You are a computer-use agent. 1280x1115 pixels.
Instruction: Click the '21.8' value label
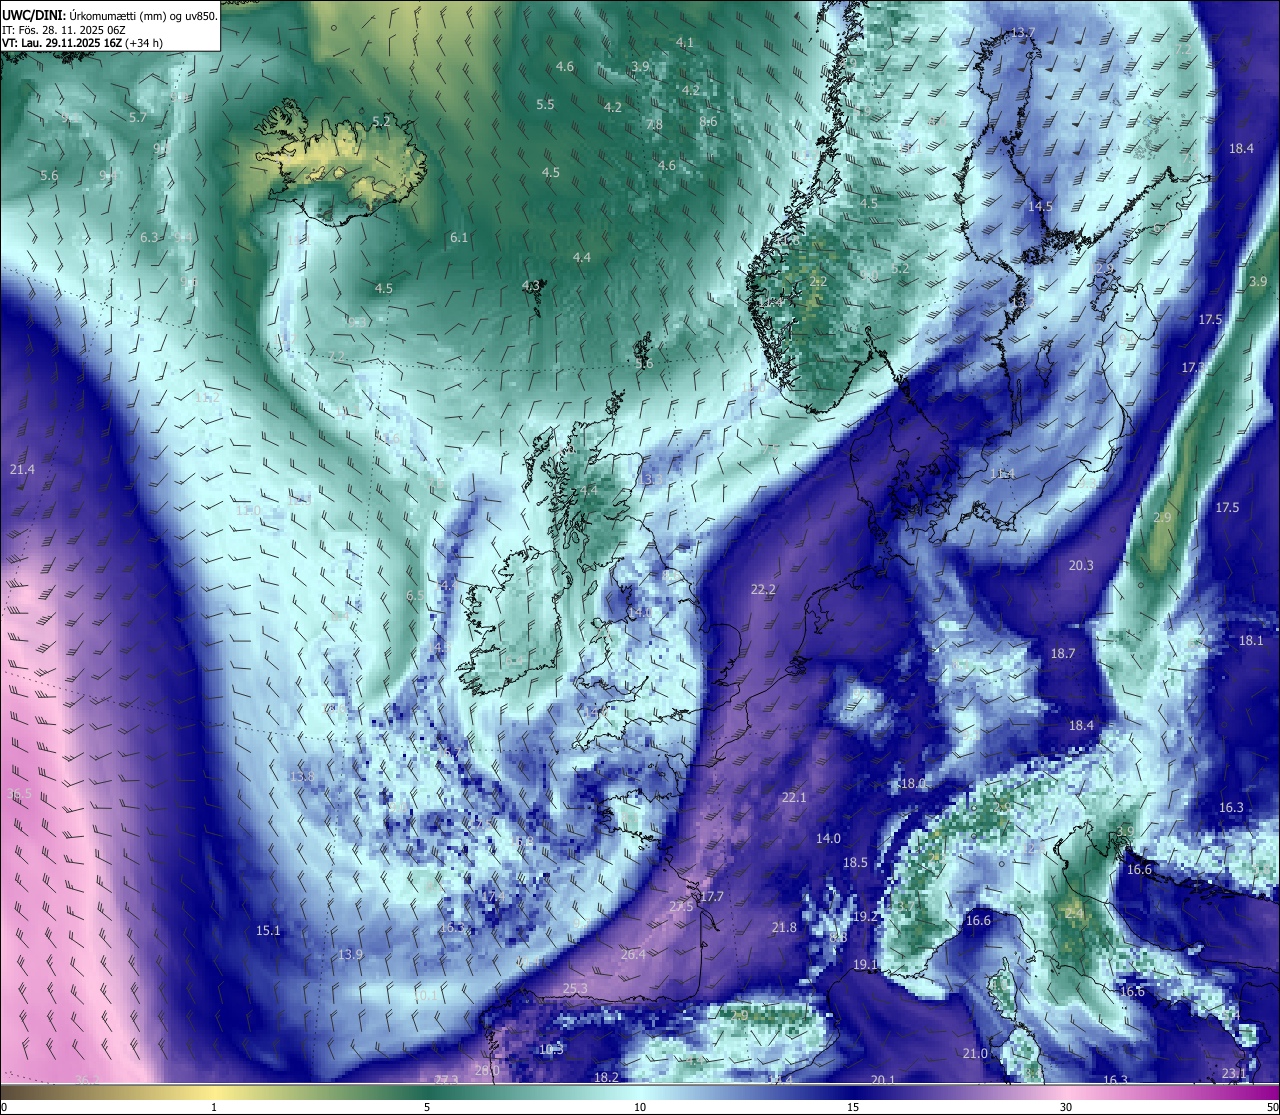784,928
